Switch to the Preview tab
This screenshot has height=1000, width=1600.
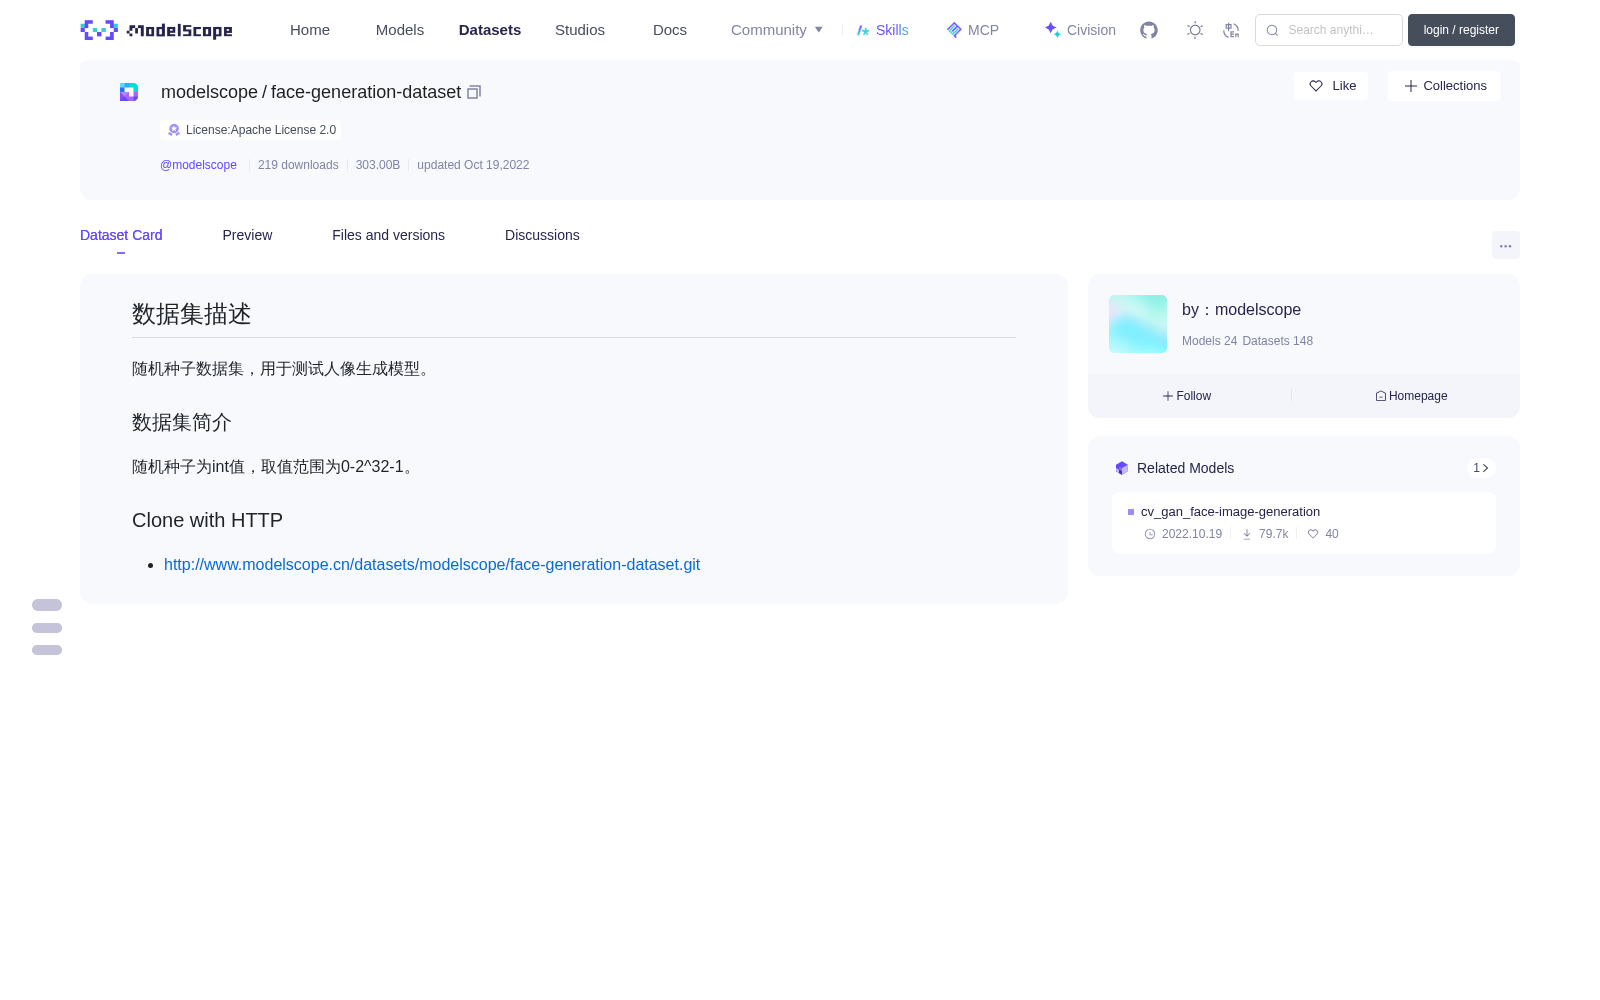[247, 235]
